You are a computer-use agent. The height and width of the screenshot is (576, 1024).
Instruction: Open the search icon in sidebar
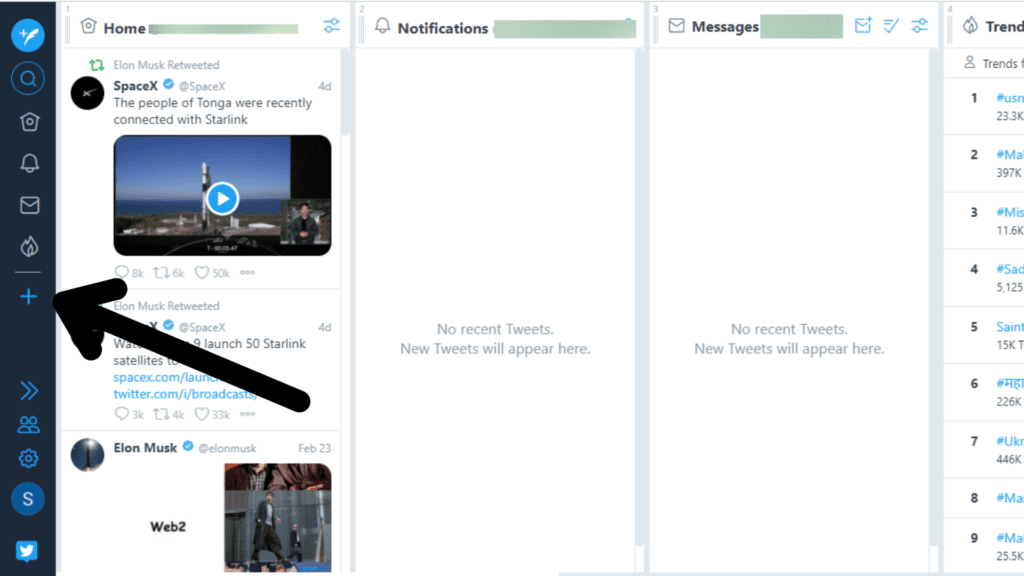click(x=28, y=79)
